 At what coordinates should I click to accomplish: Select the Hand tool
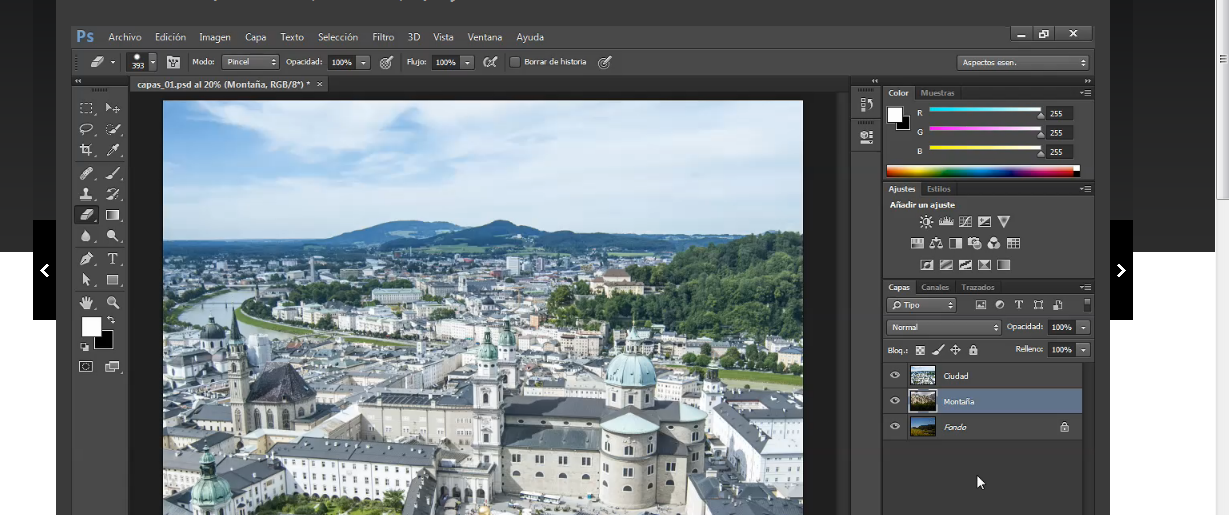(x=87, y=303)
